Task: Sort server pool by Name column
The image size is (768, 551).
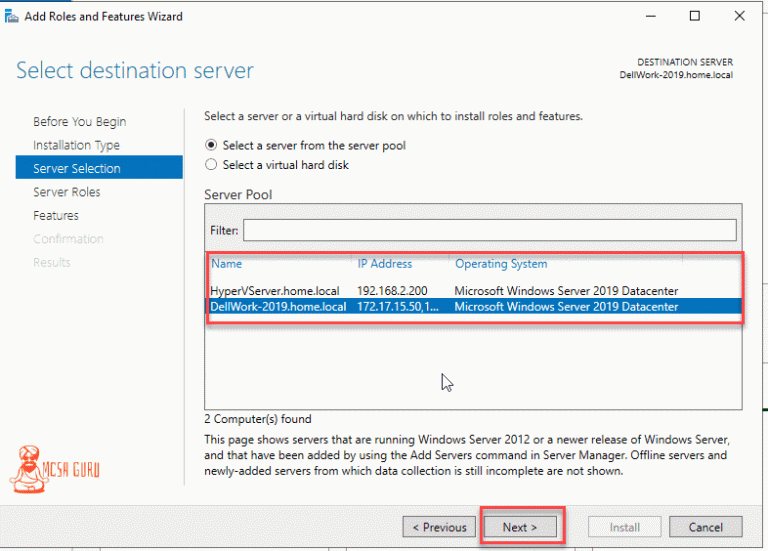Action: point(226,264)
